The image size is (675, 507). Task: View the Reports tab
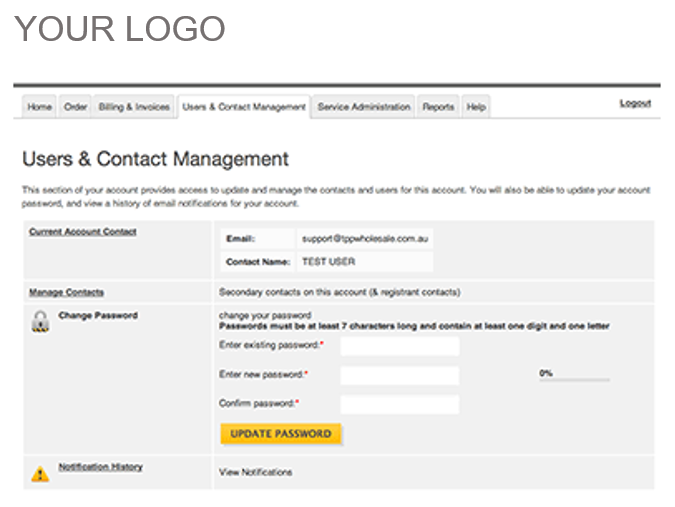click(438, 107)
